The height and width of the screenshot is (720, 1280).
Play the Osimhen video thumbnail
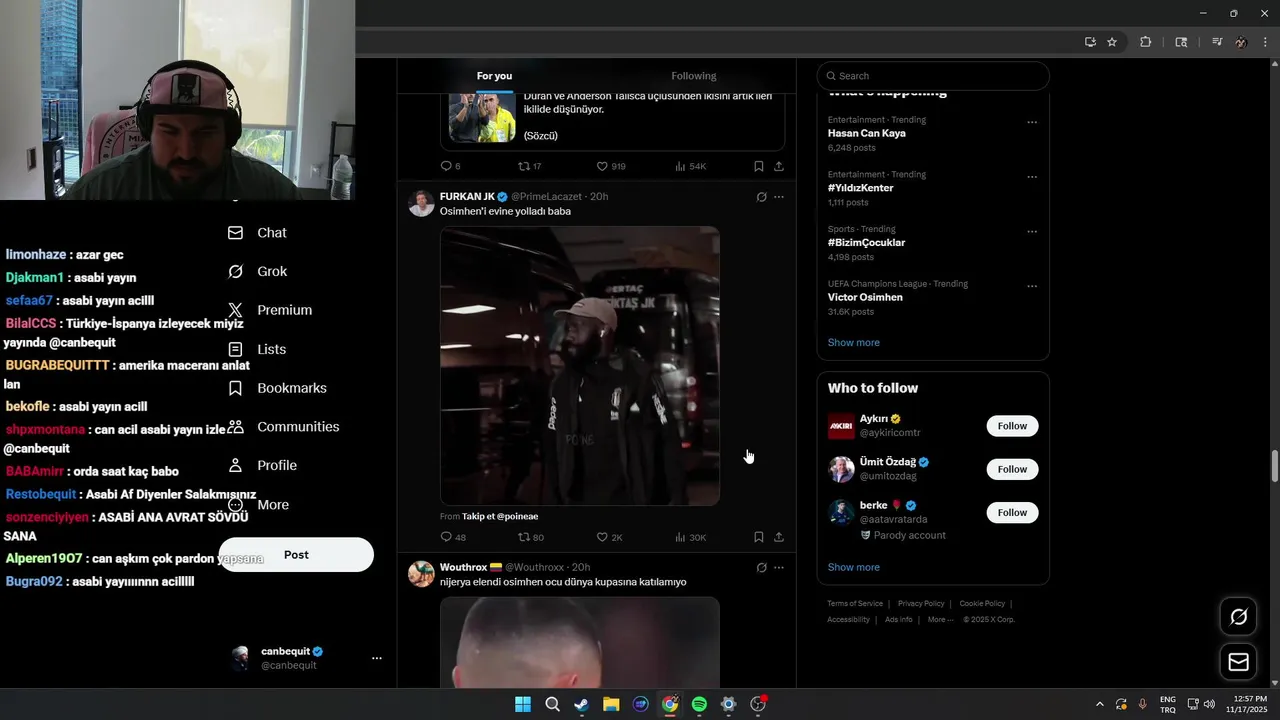point(580,366)
